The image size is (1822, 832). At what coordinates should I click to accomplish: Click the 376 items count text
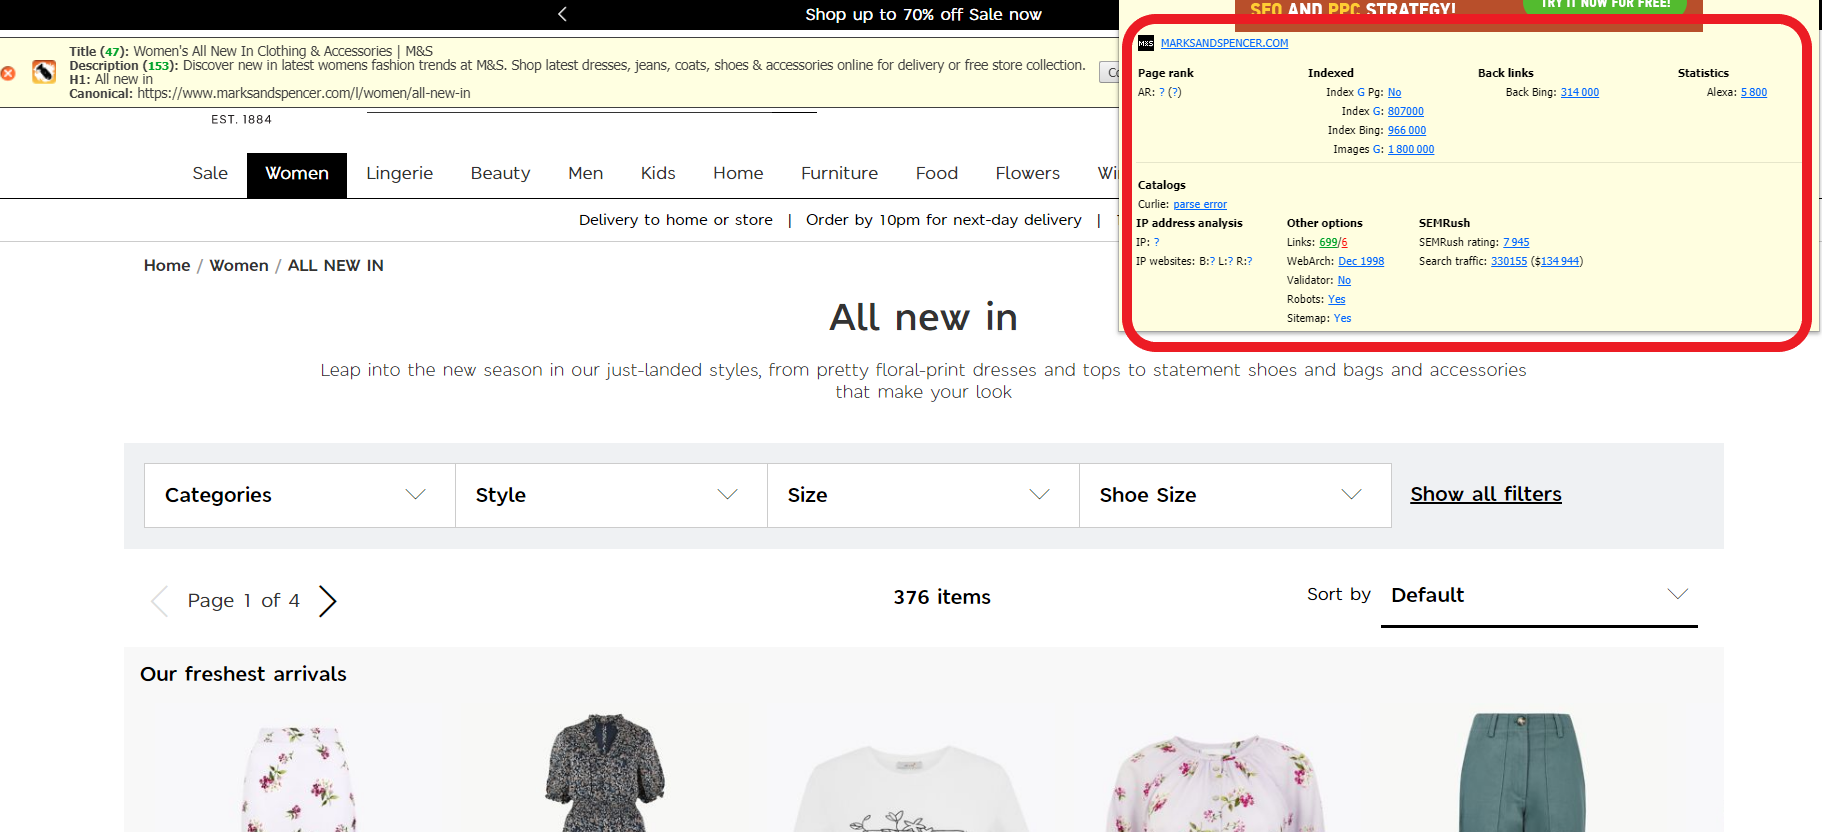pos(941,597)
